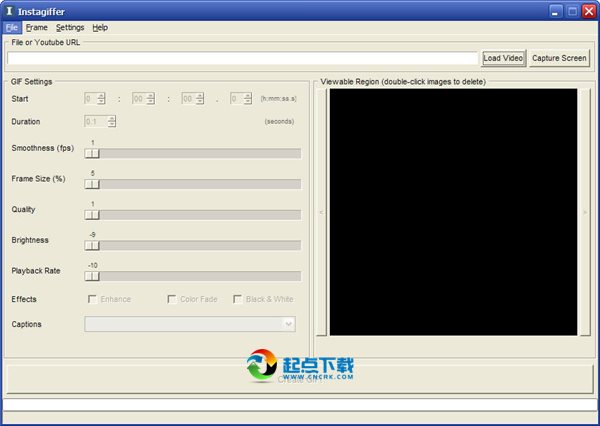Viewport: 600px width, 426px height.
Task: Click the Instagiffer title bar icon
Action: click(x=10, y=11)
